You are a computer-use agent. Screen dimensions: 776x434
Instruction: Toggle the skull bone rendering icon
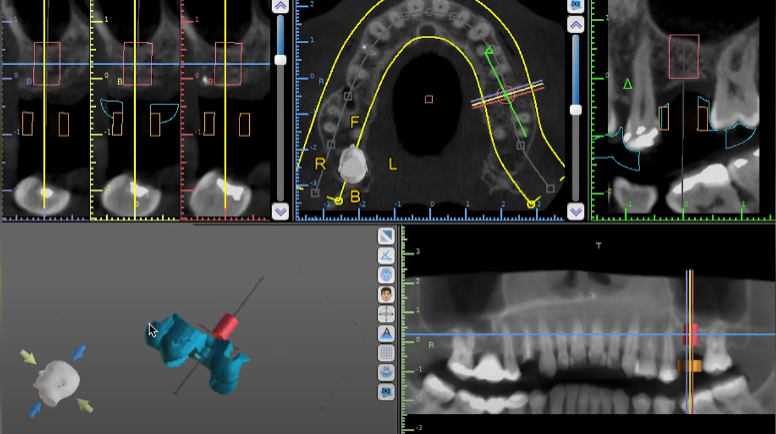(x=386, y=275)
